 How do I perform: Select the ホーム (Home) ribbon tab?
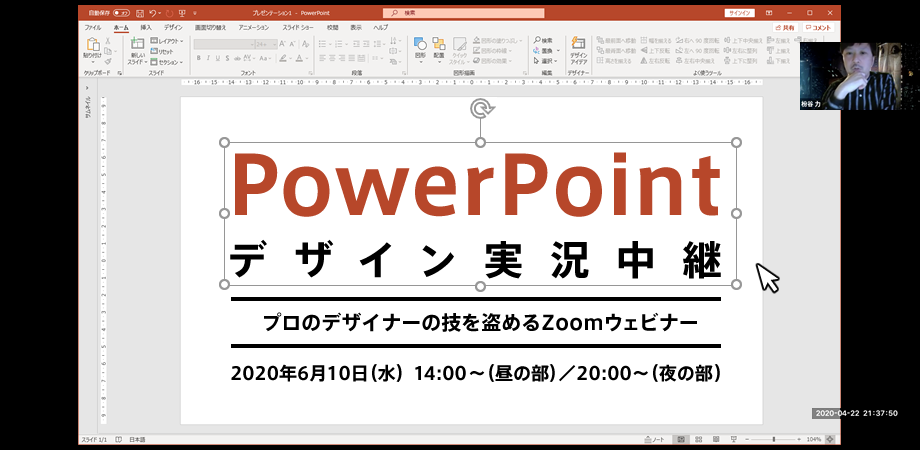[121, 28]
